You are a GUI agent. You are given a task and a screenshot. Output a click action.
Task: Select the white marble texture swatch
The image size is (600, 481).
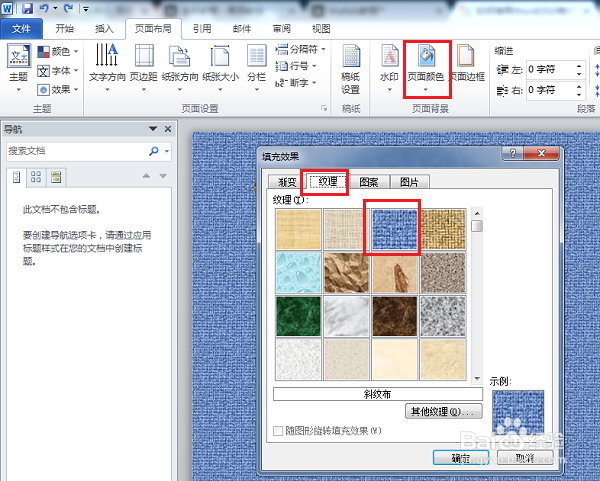(346, 316)
